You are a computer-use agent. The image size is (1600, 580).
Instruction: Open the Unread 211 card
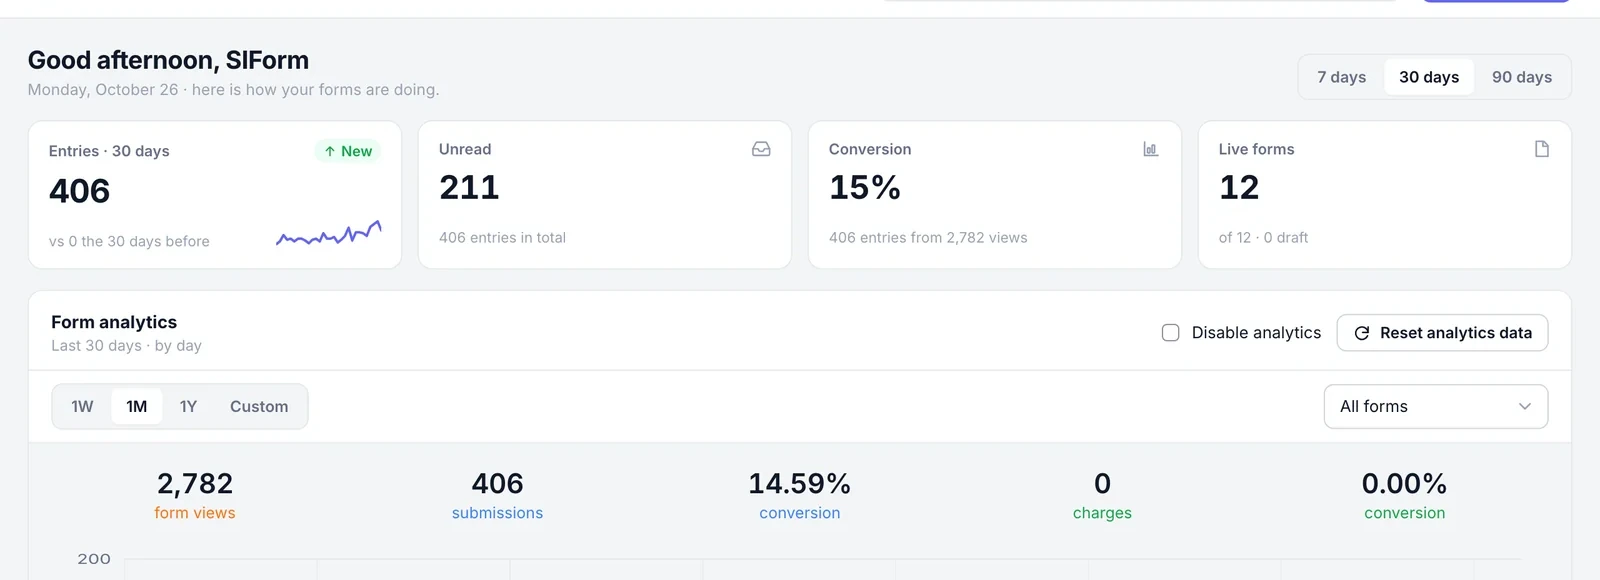point(605,195)
